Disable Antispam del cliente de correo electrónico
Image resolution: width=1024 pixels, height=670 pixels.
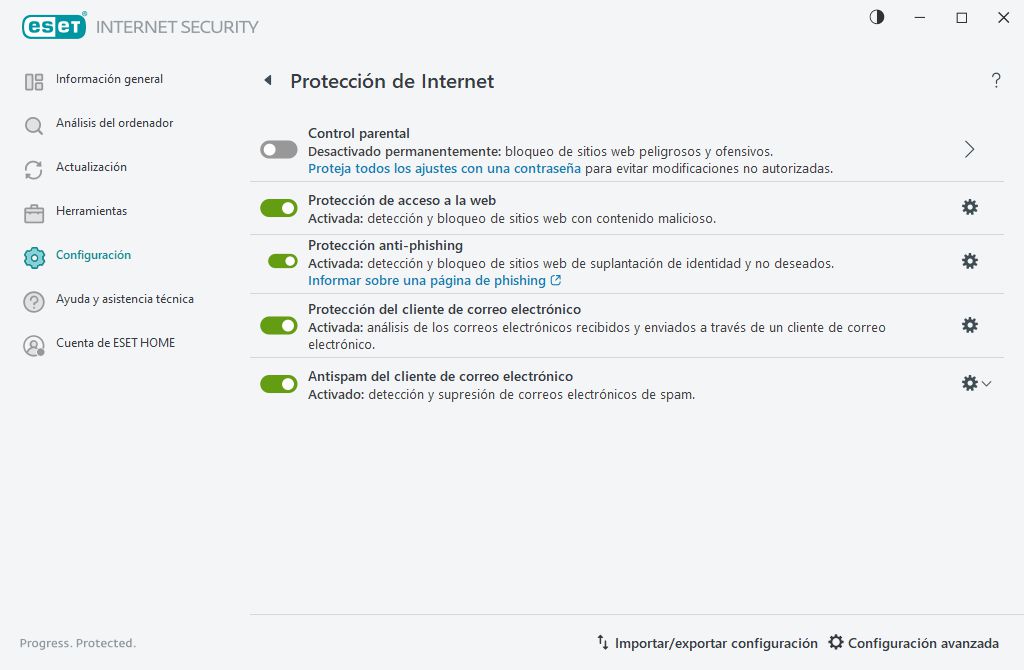[x=278, y=384]
